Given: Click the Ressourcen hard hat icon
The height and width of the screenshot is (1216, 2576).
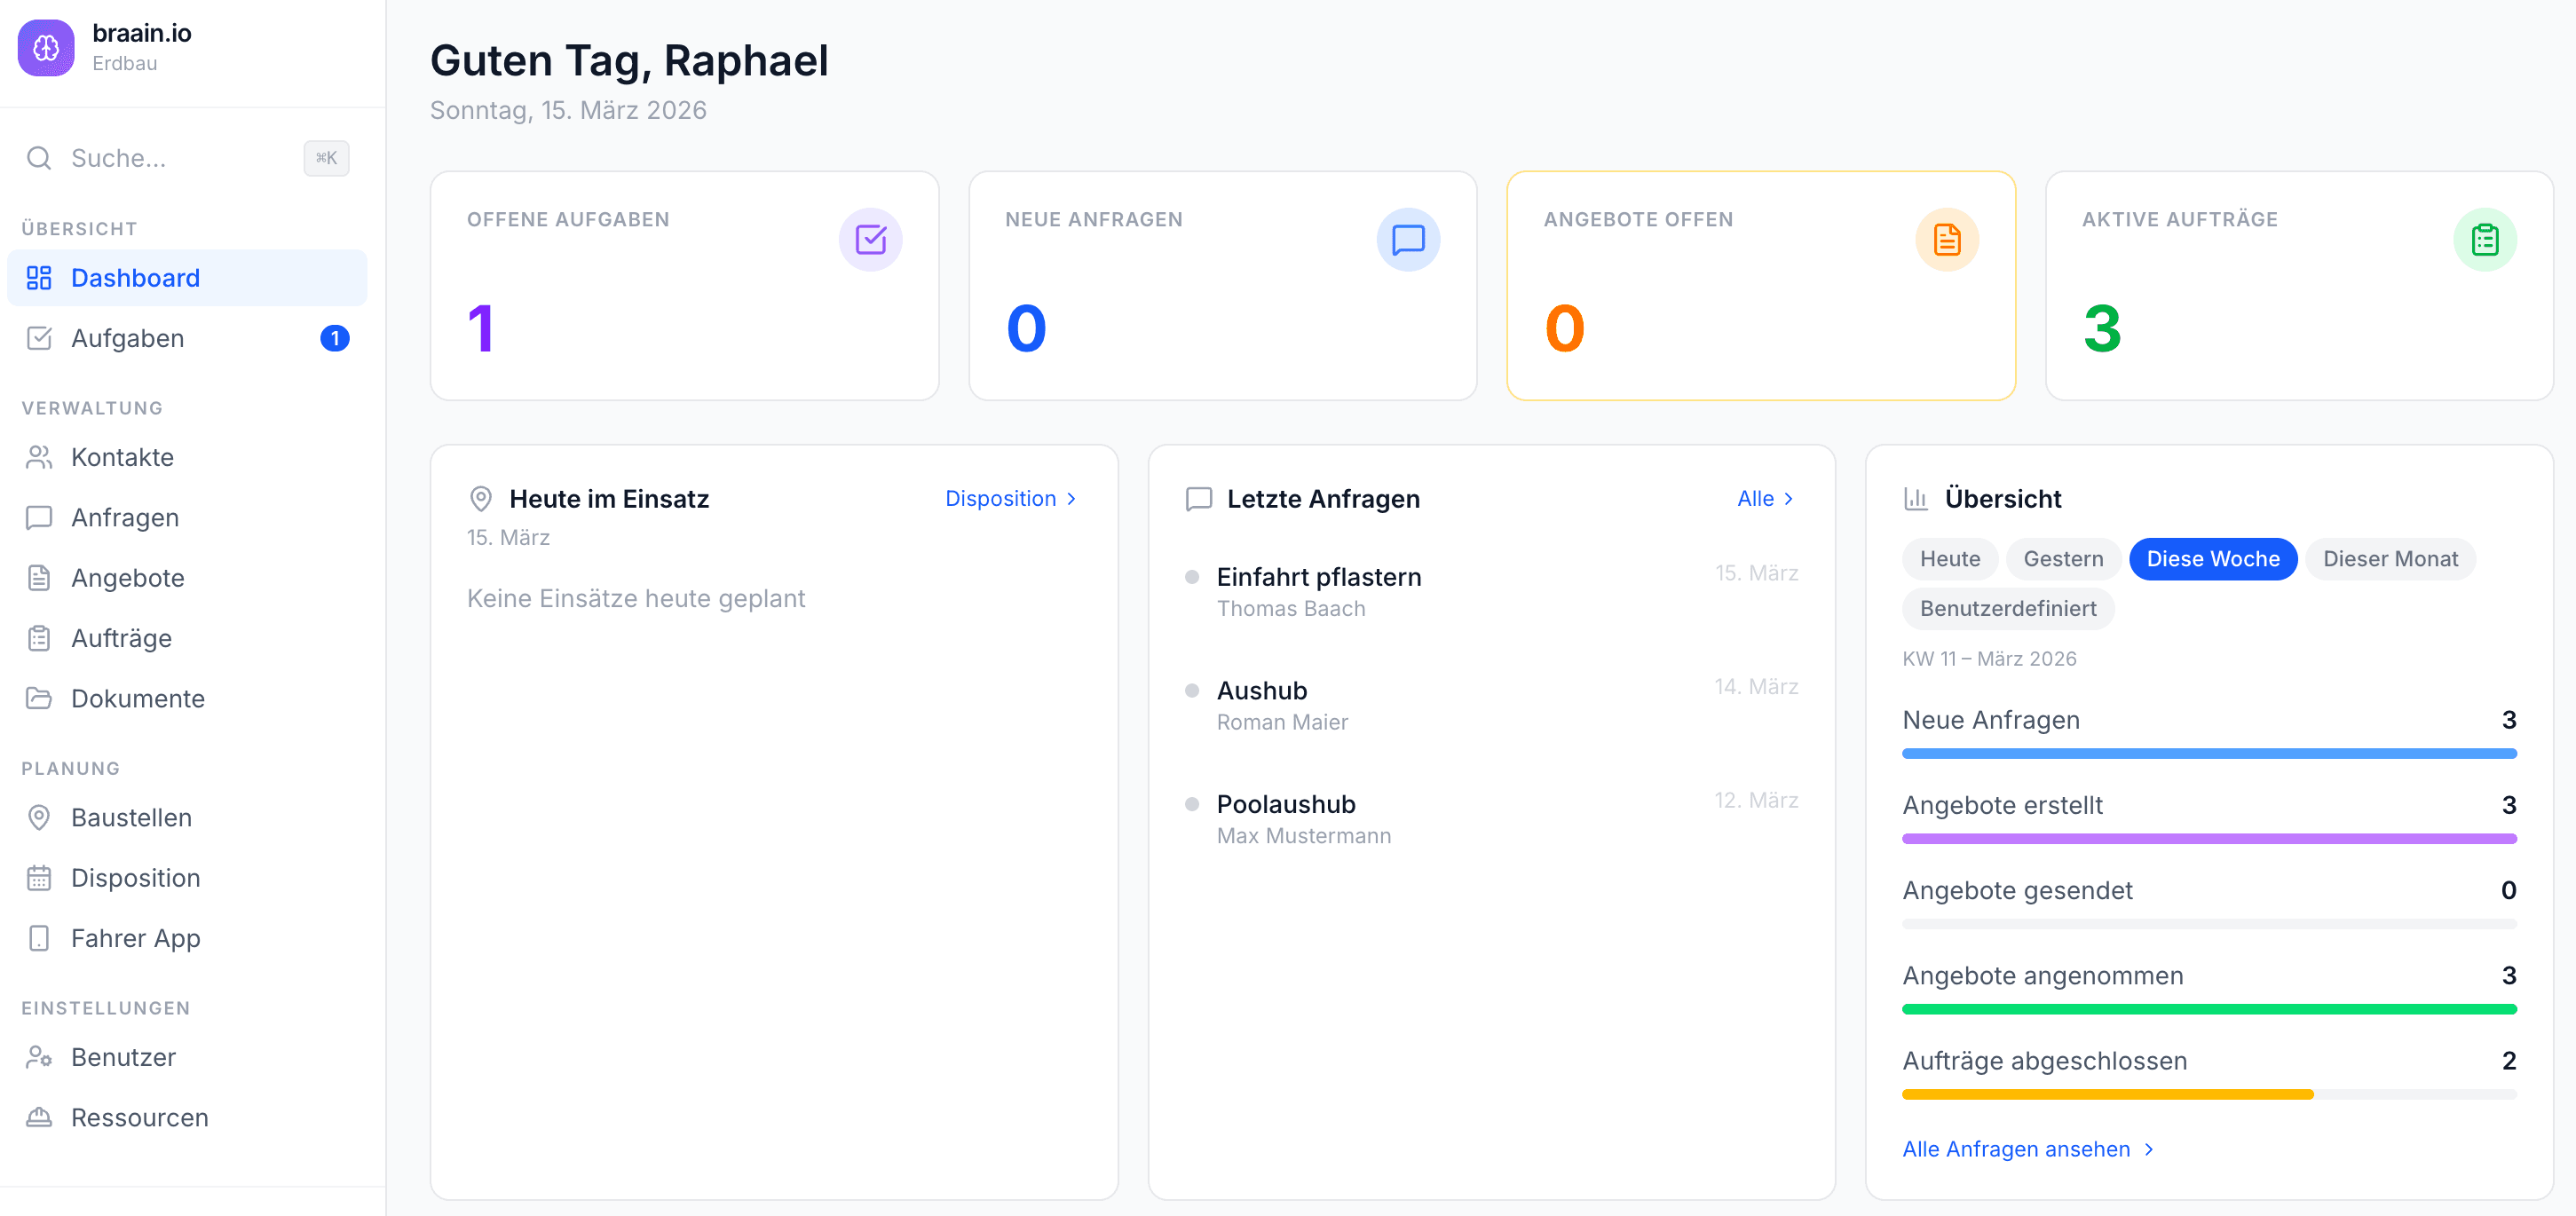Looking at the screenshot, I should (38, 1117).
